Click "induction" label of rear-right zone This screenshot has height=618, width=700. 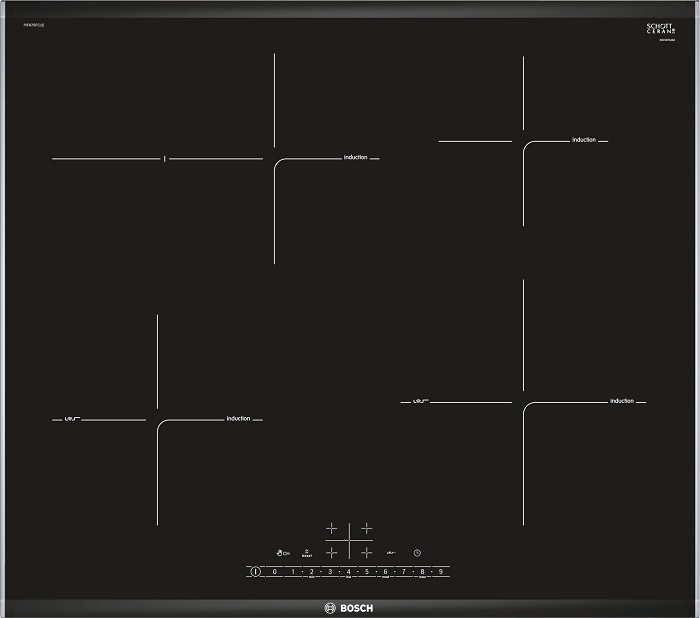(584, 140)
